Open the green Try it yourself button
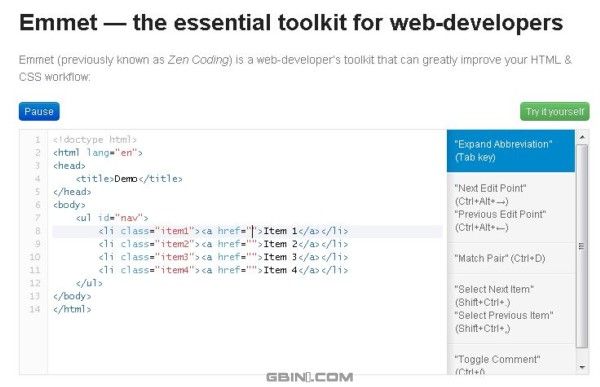 point(554,111)
